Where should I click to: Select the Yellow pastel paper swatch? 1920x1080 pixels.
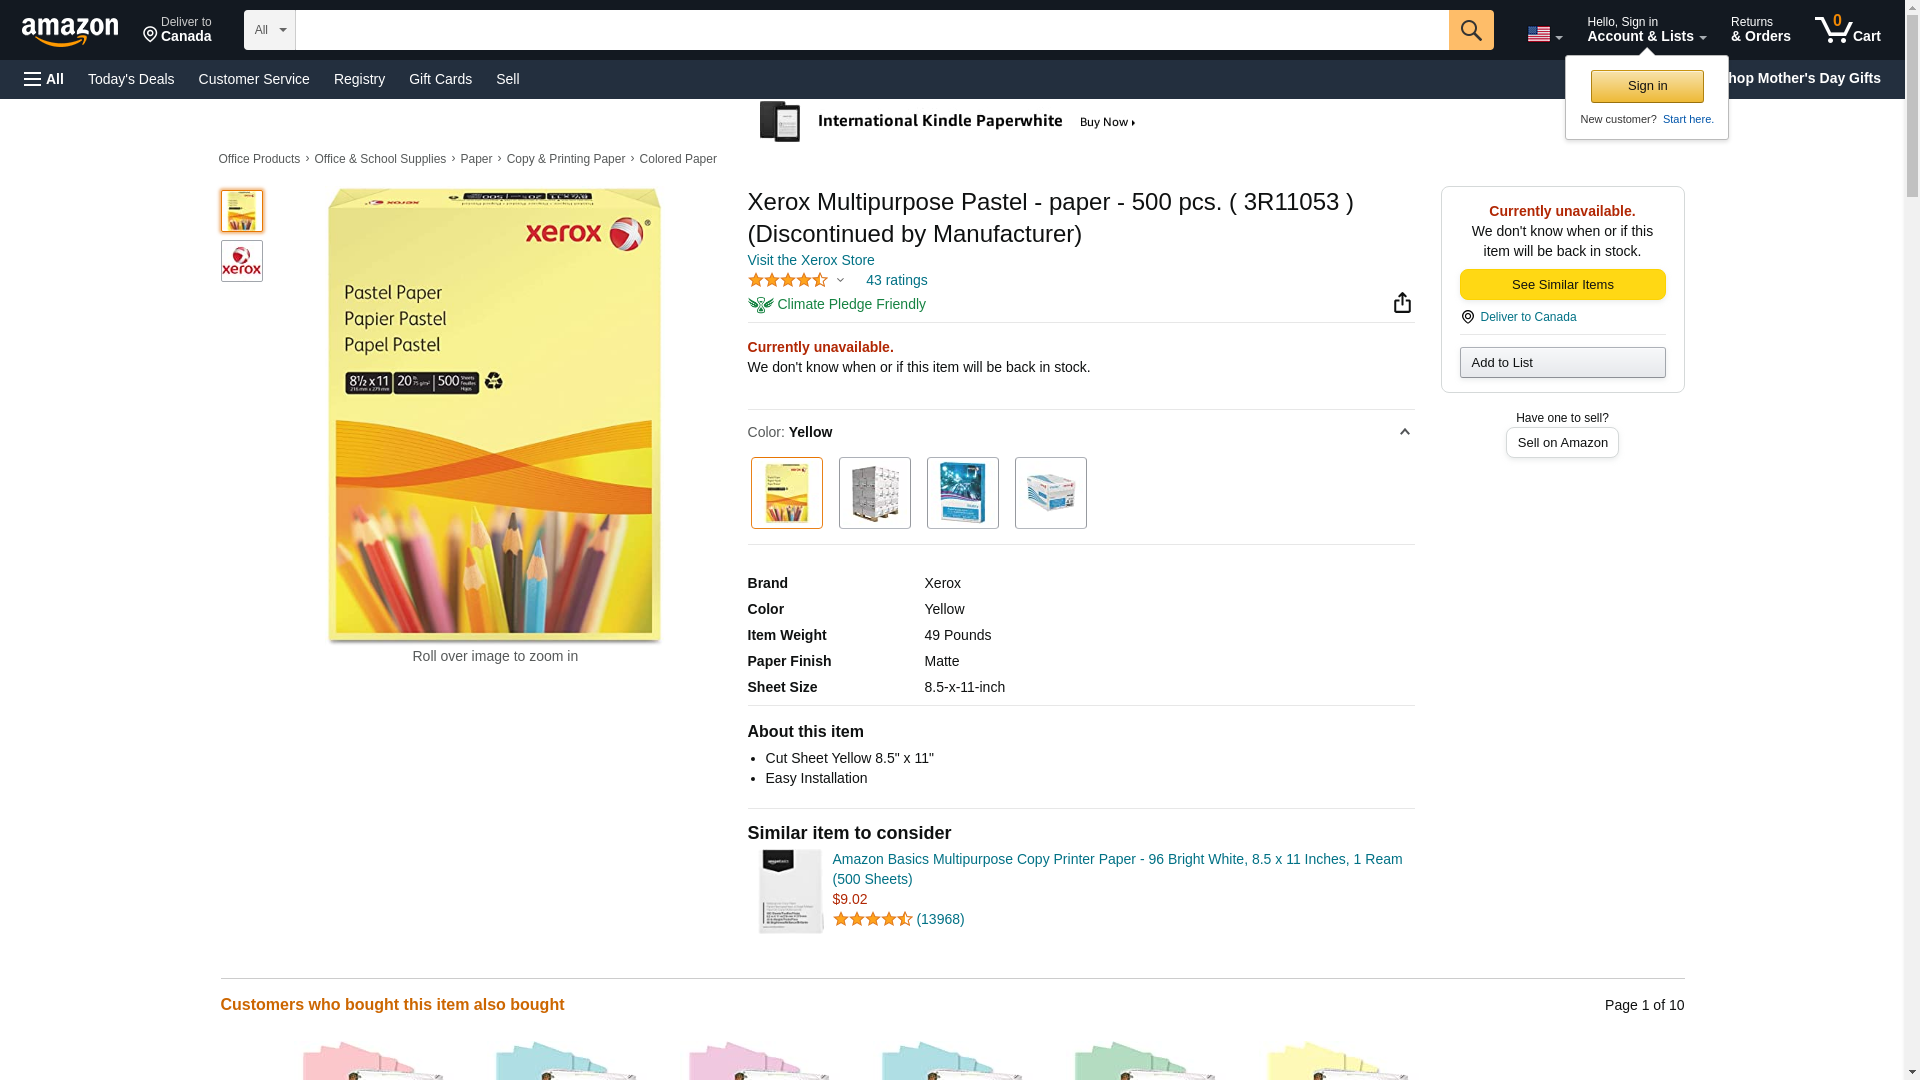coord(786,493)
